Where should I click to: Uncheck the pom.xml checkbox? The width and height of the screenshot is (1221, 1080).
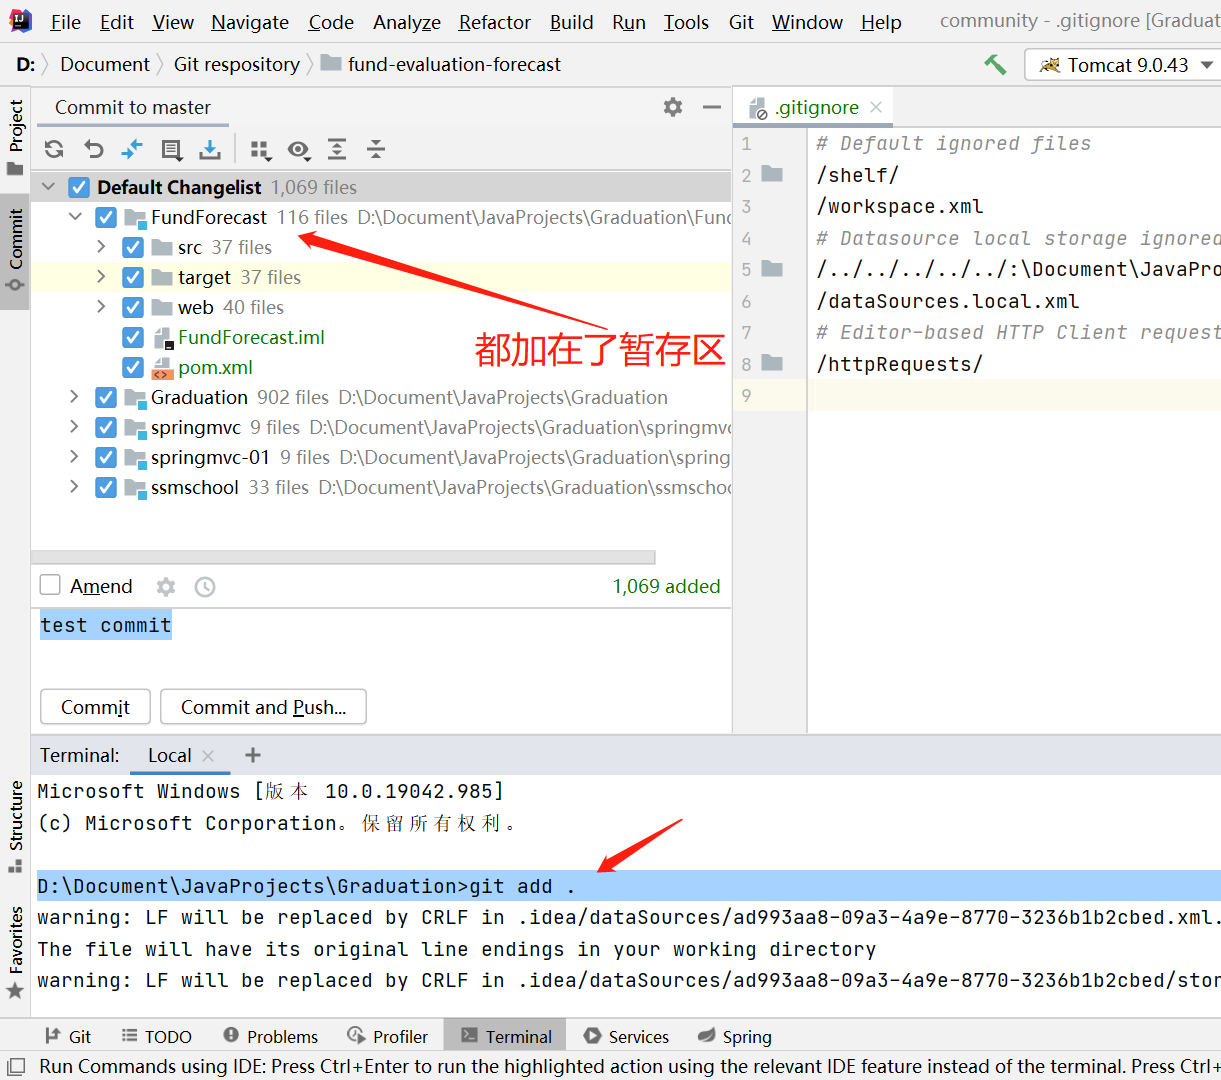point(133,367)
